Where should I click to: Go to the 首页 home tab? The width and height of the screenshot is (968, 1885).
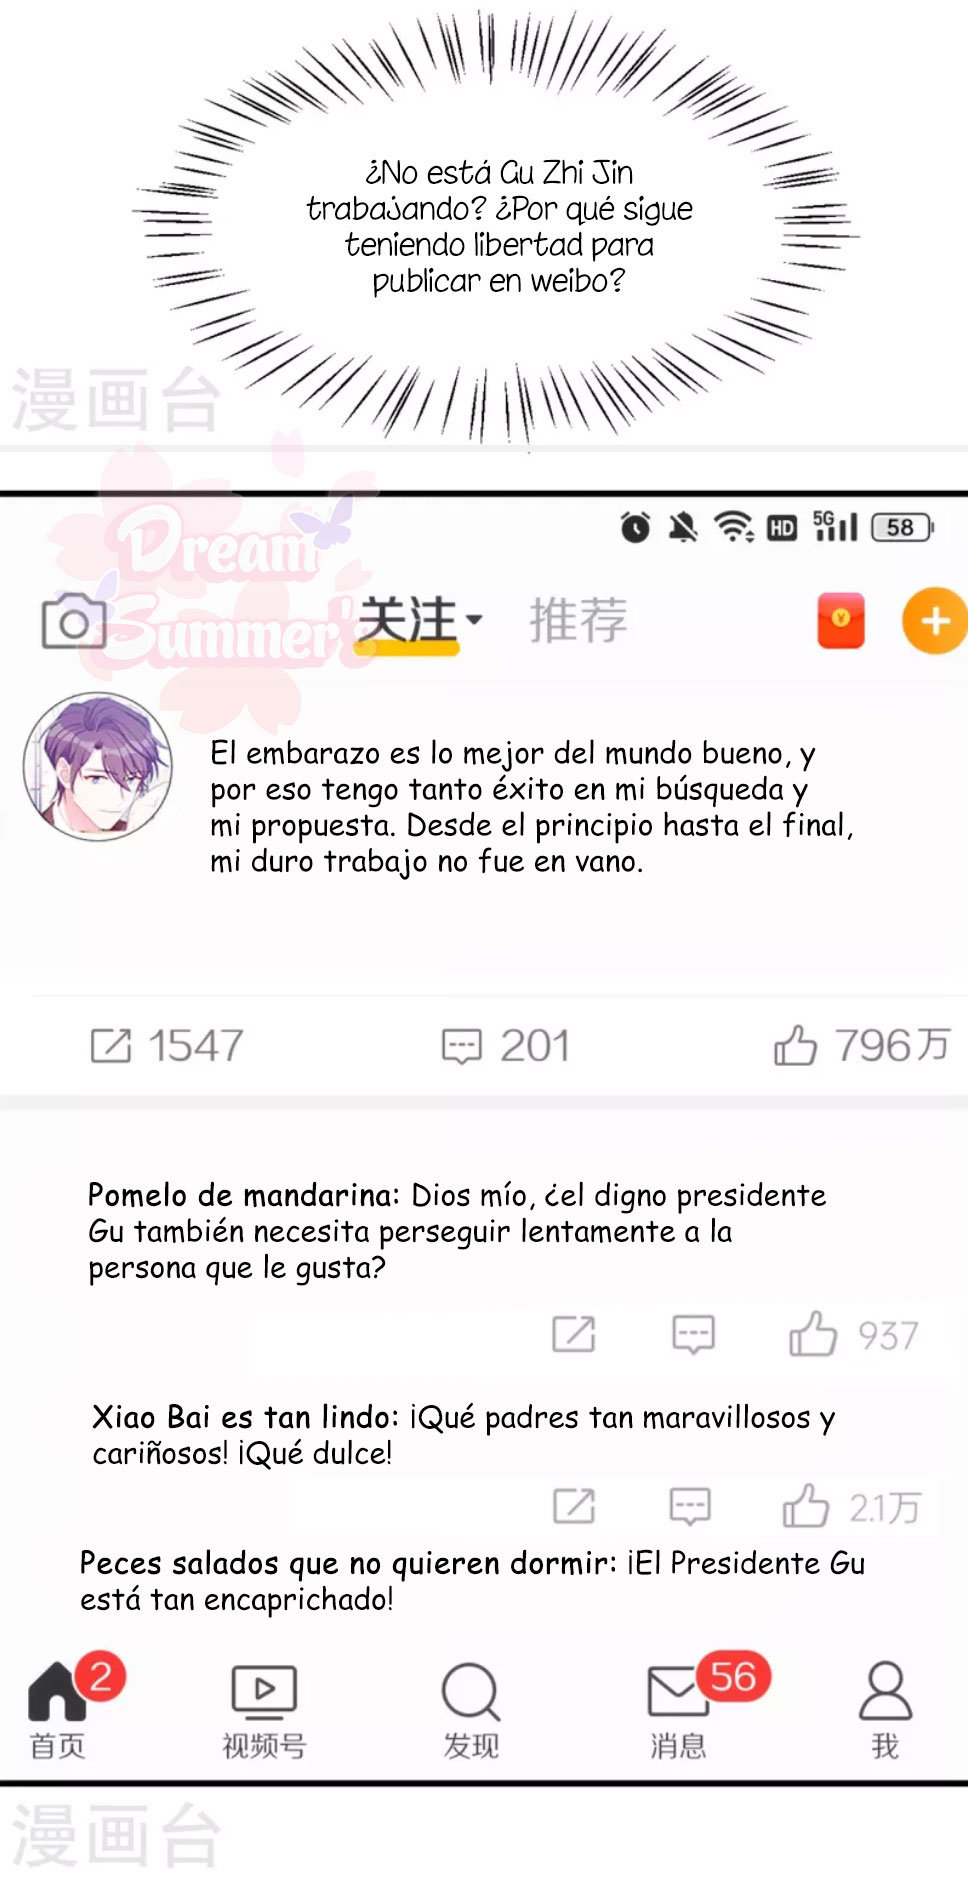(57, 1710)
